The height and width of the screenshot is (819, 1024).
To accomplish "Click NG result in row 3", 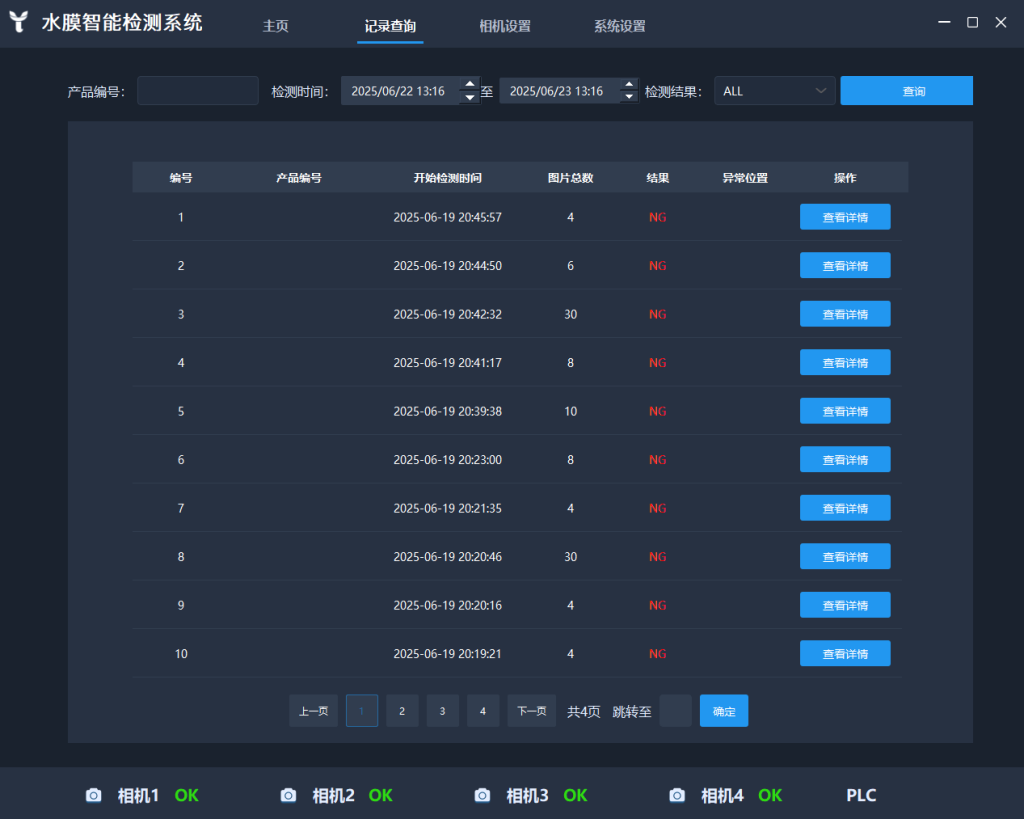I will point(658,314).
